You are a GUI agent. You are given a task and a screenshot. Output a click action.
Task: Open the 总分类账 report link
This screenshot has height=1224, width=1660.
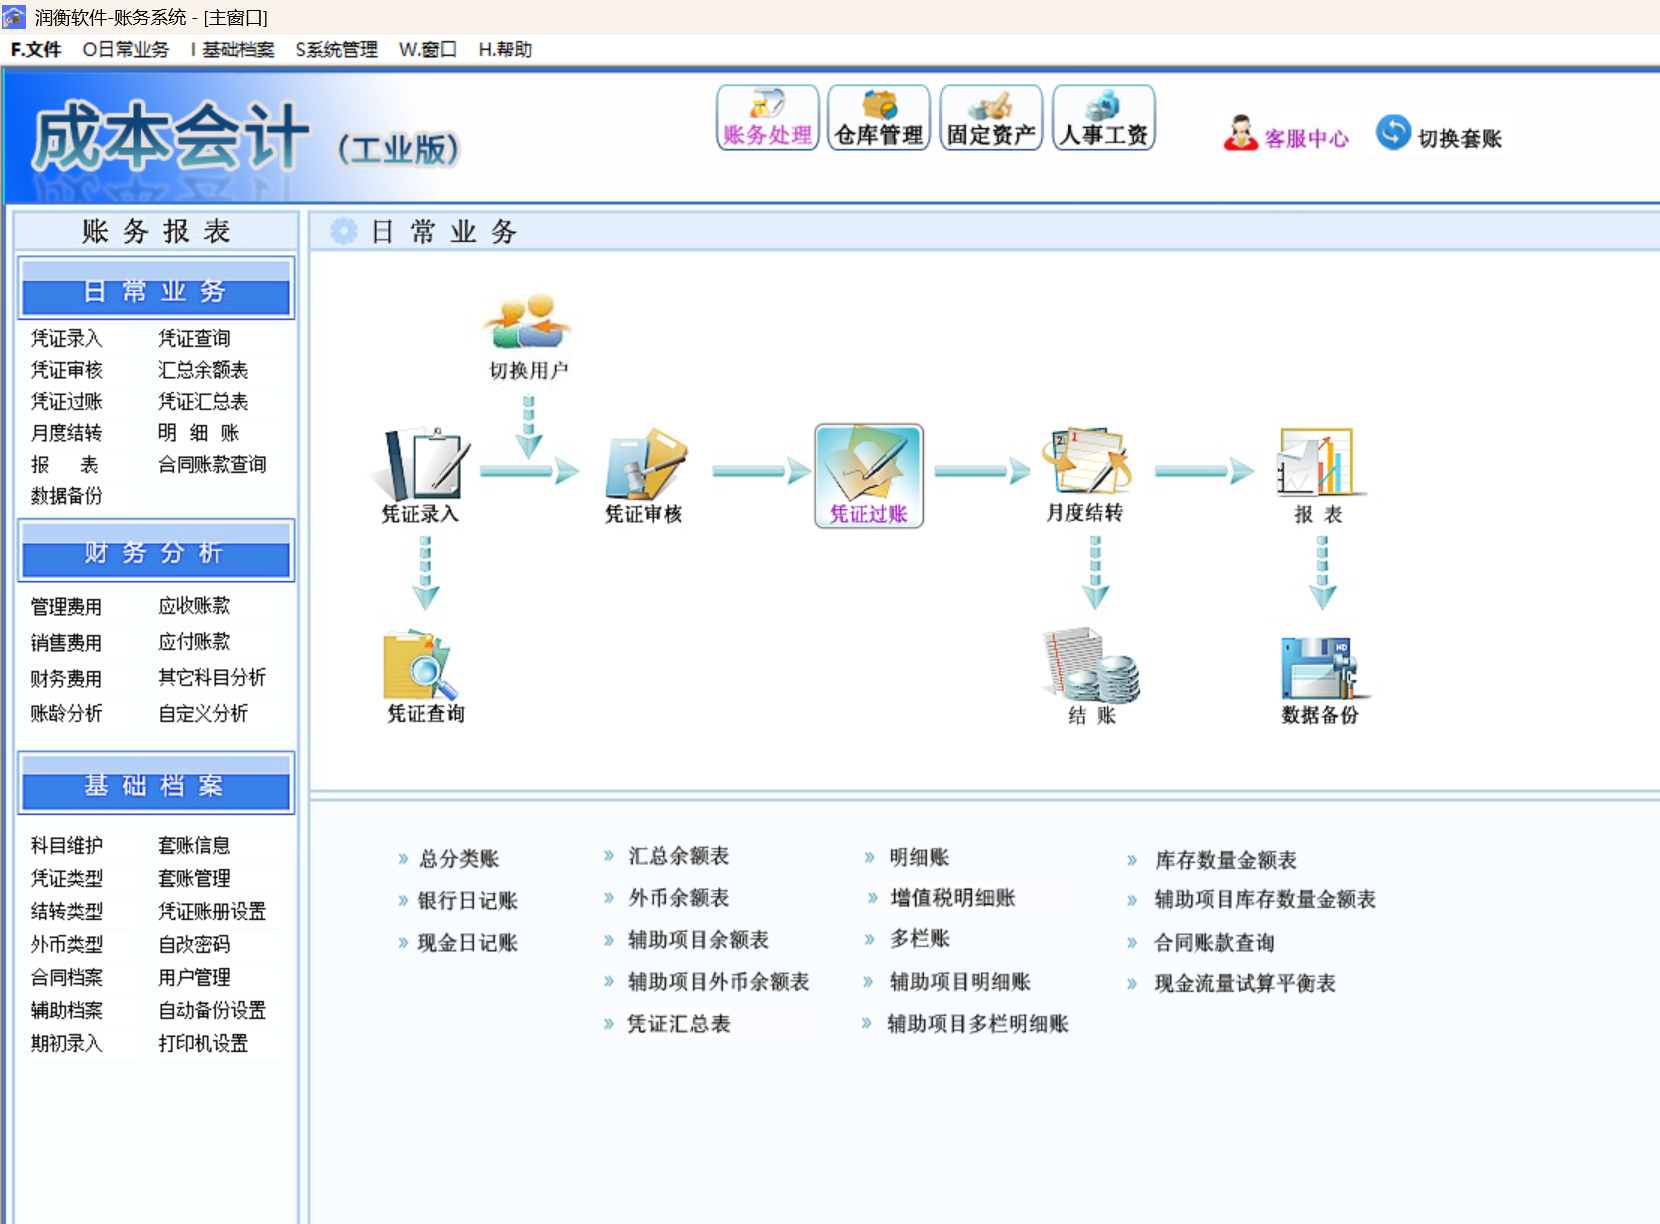pos(459,858)
